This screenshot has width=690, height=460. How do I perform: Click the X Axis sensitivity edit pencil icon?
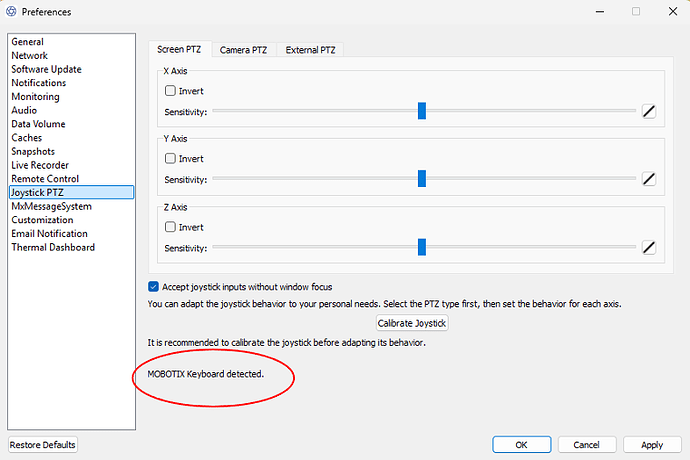[649, 111]
